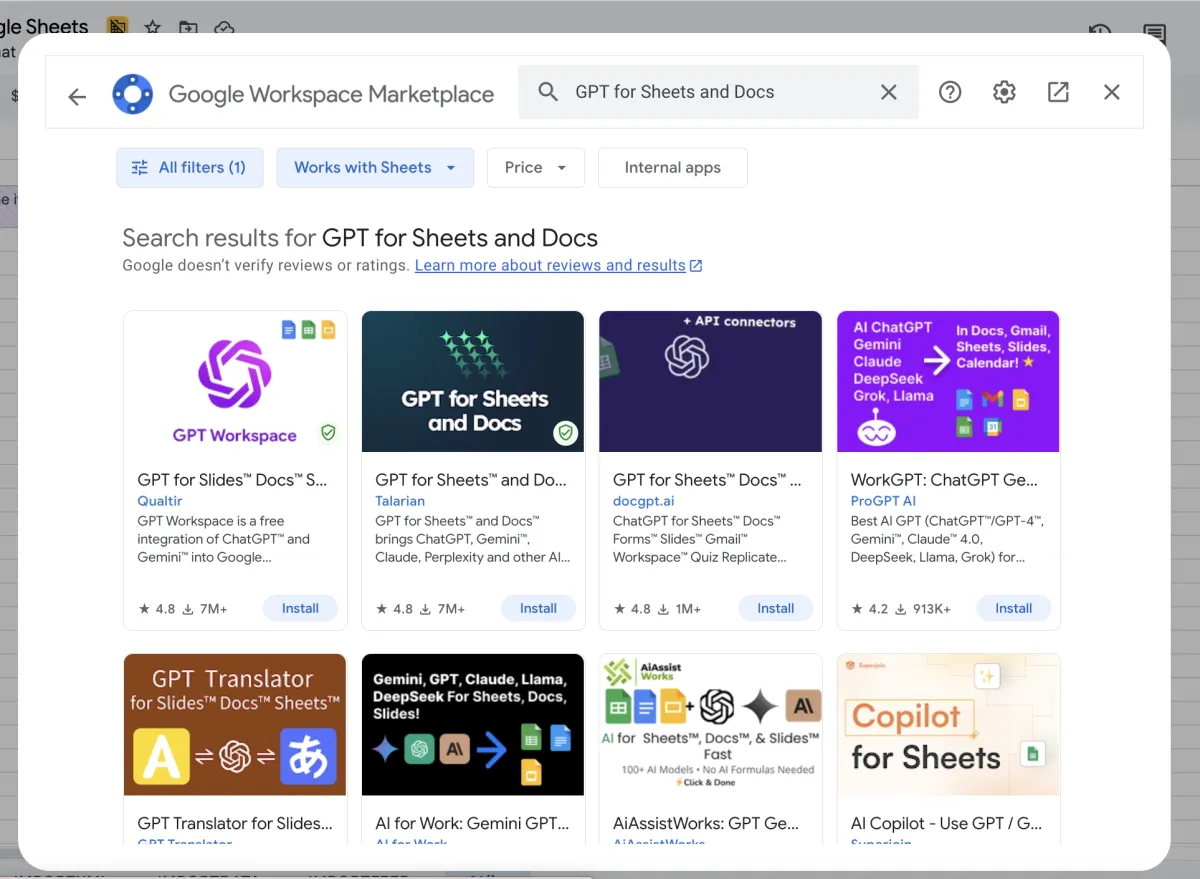Screen dimensions: 1200x879
Task: Click the cloud save status icon in Sheets
Action: (x=224, y=27)
